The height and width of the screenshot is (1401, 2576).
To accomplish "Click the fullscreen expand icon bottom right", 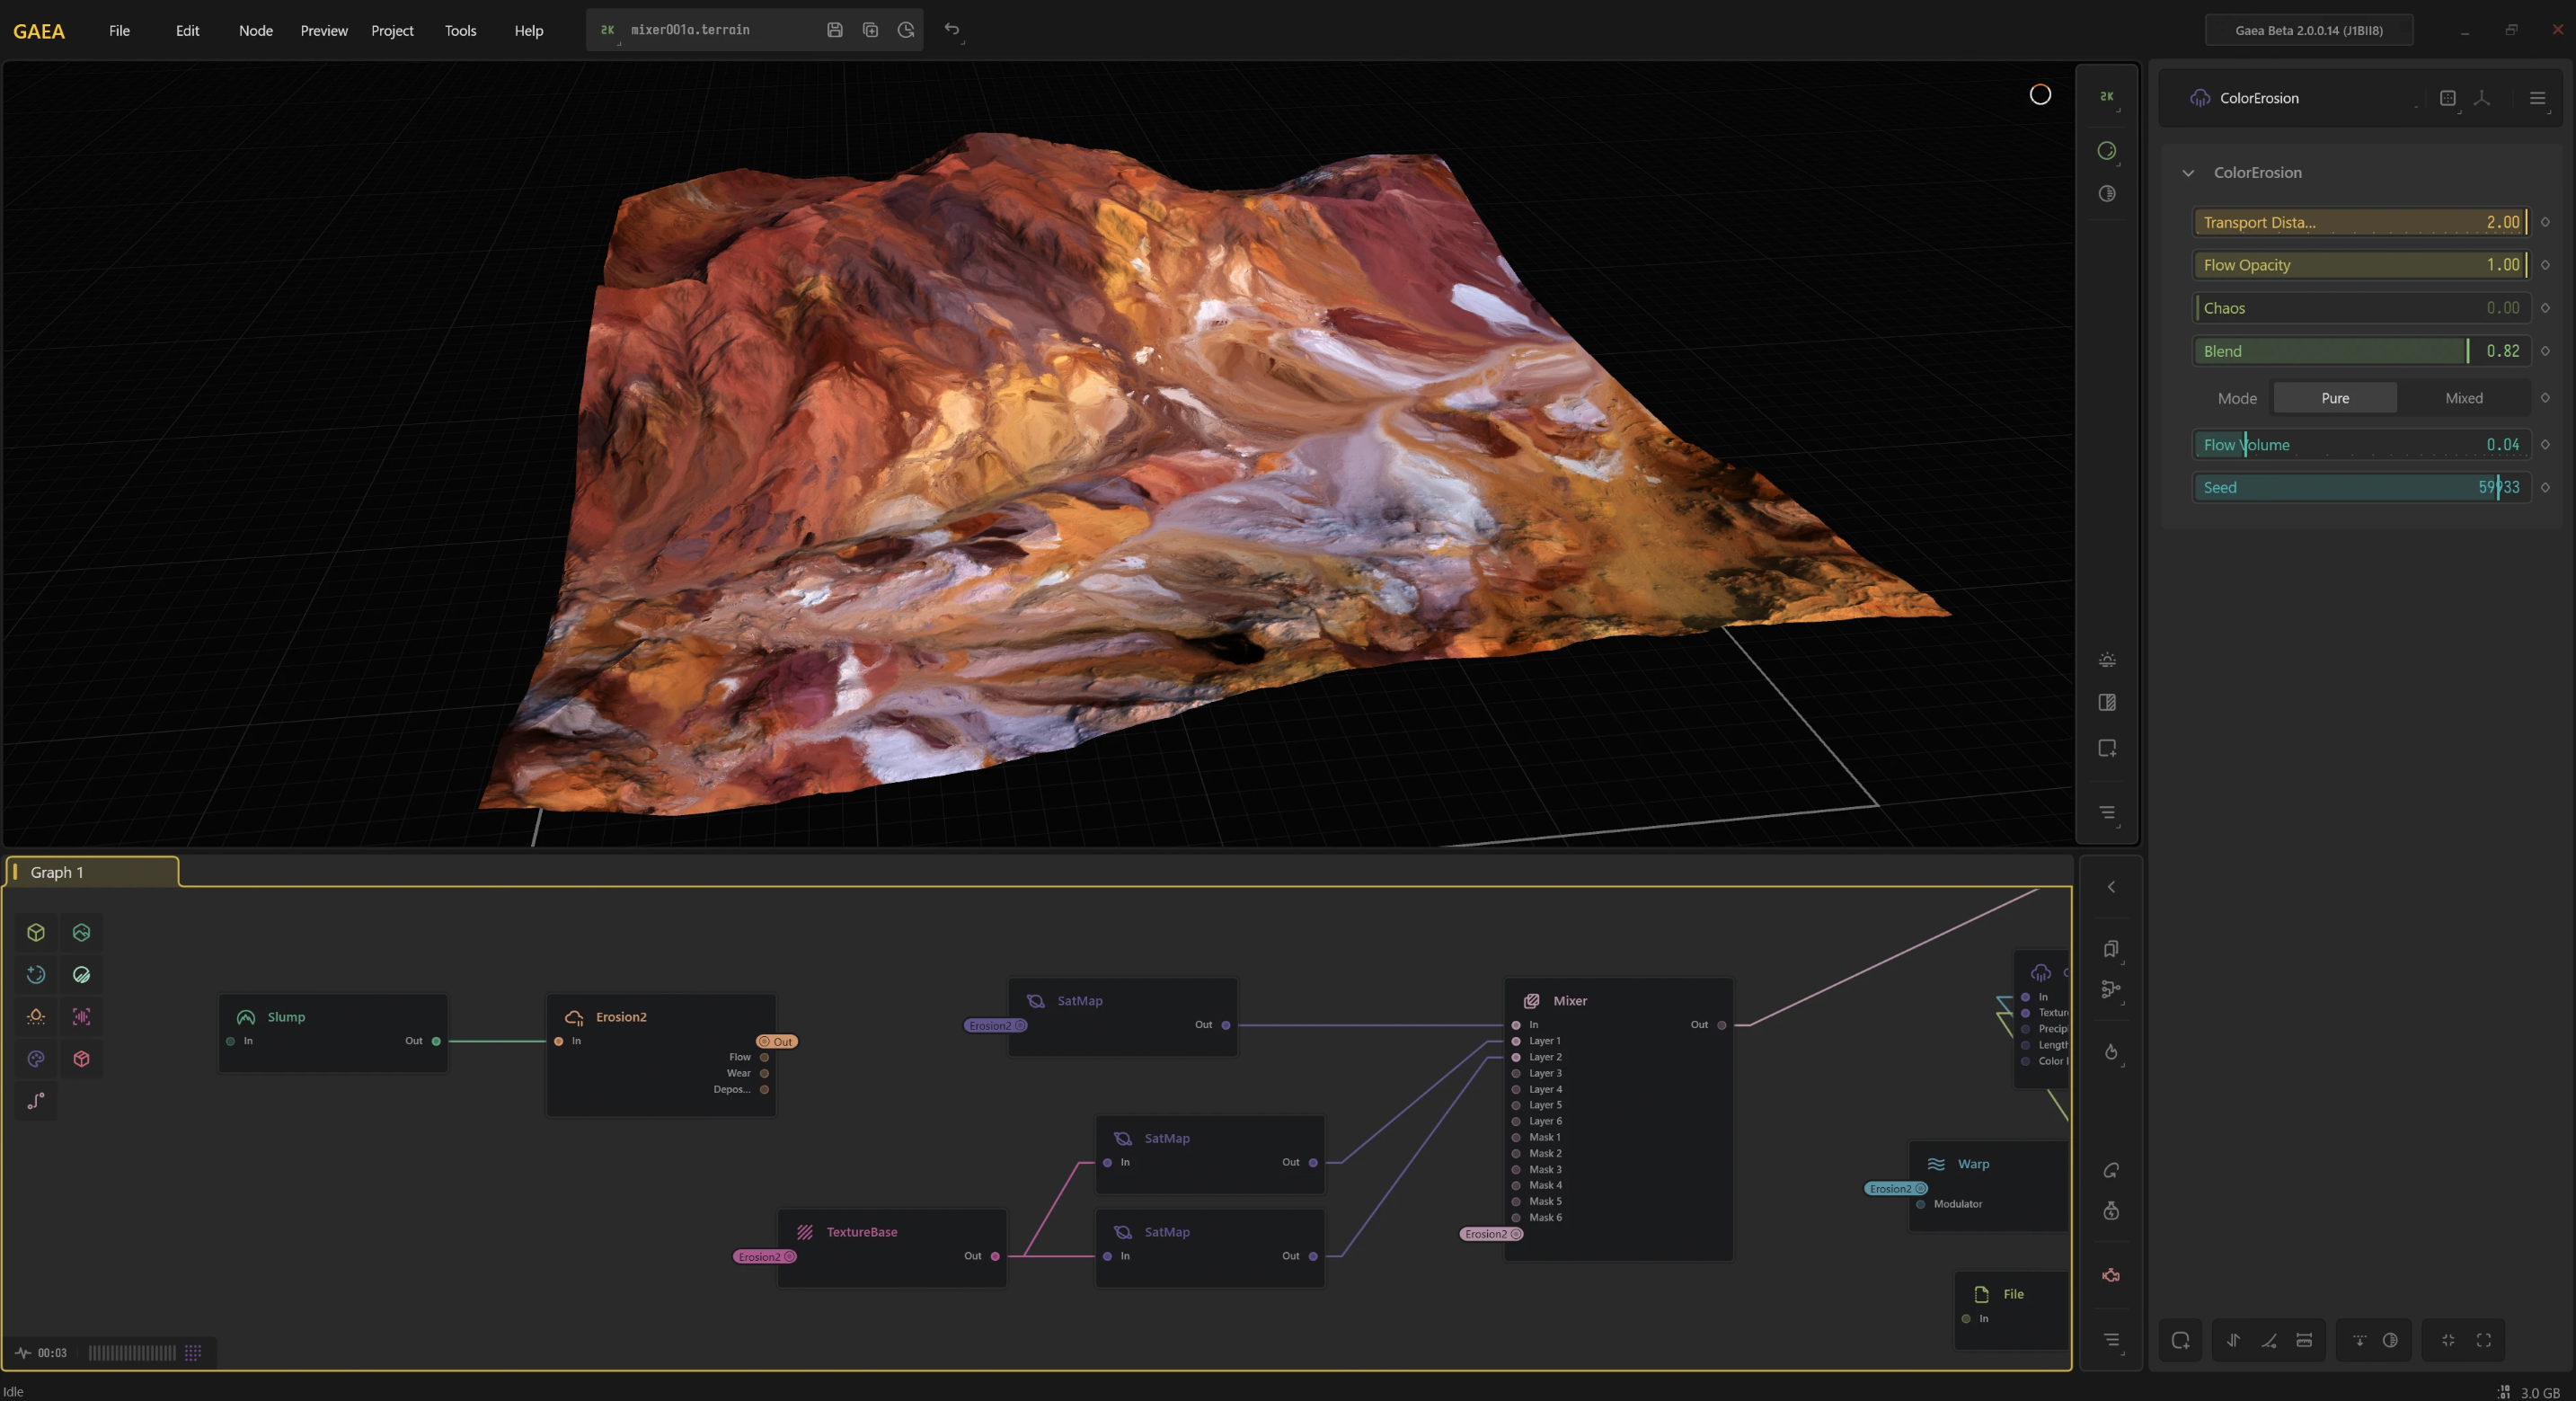I will coord(2484,1340).
